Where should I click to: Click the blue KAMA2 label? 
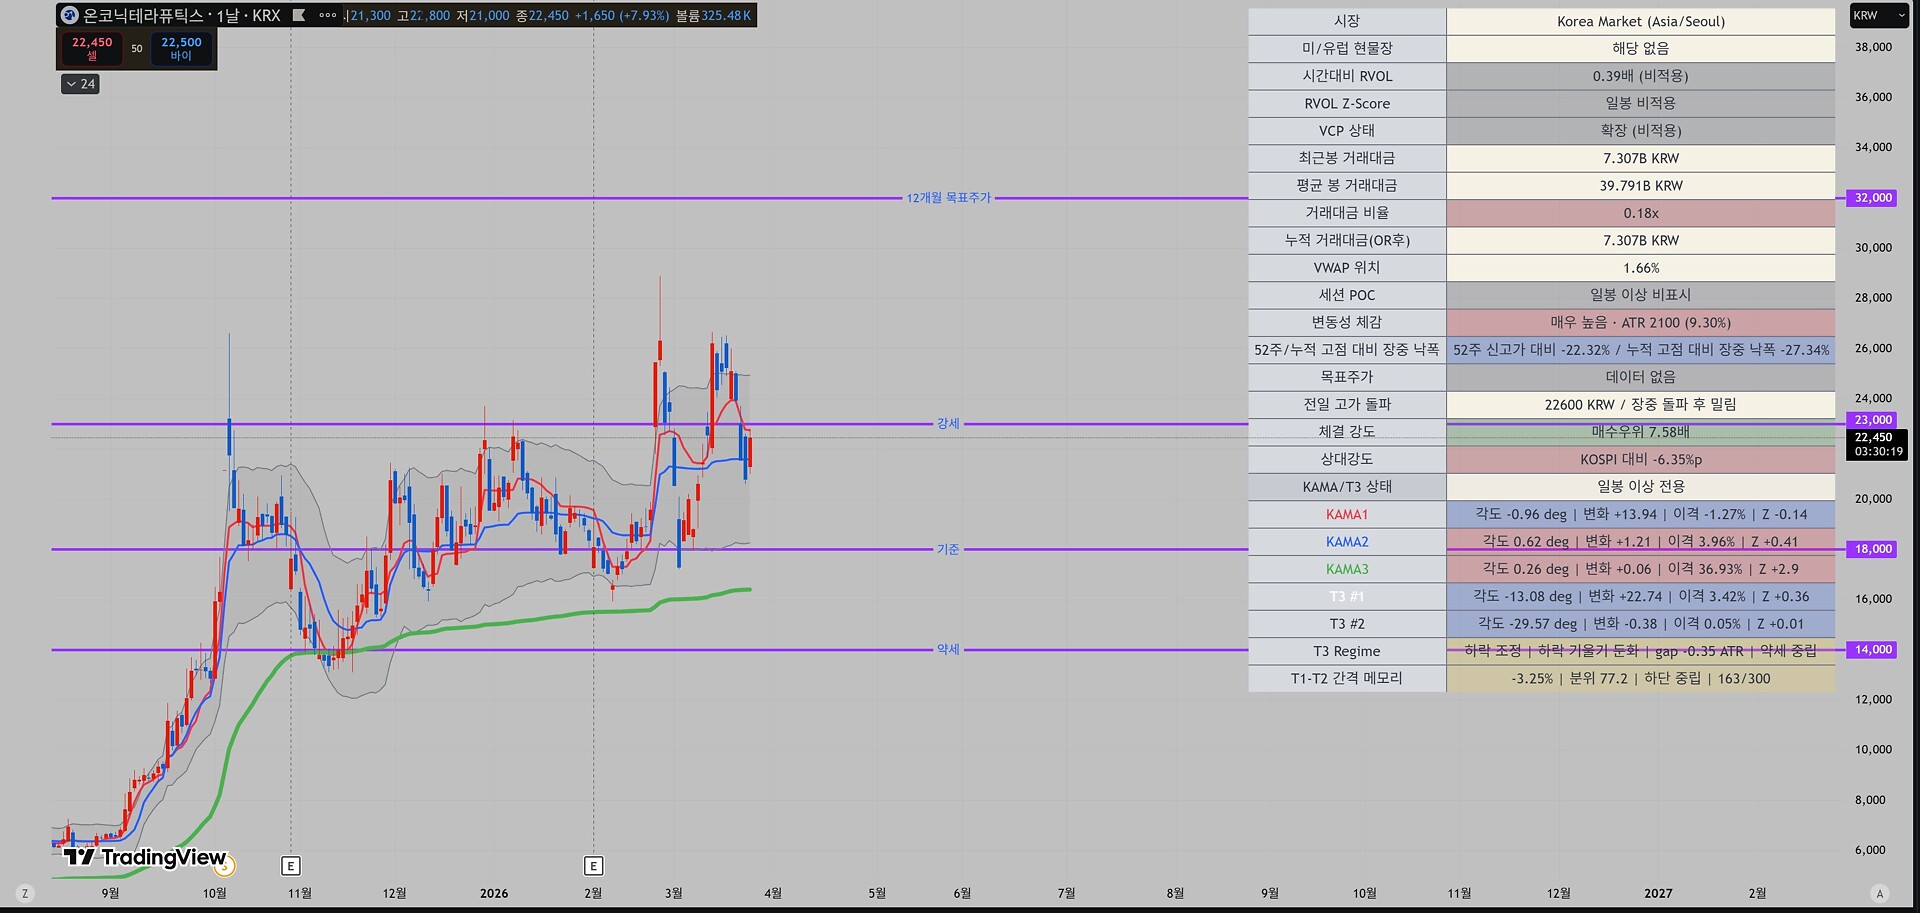pyautogui.click(x=1347, y=541)
